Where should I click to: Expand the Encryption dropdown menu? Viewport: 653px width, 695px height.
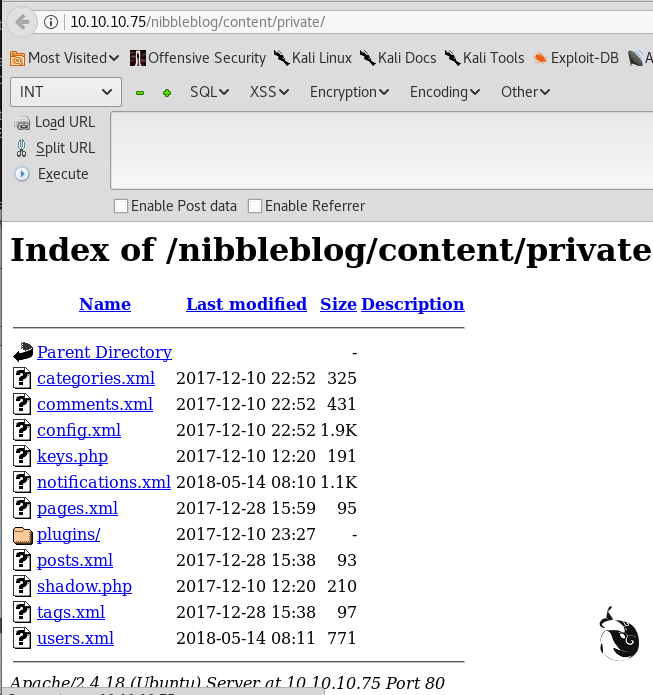pyautogui.click(x=349, y=92)
